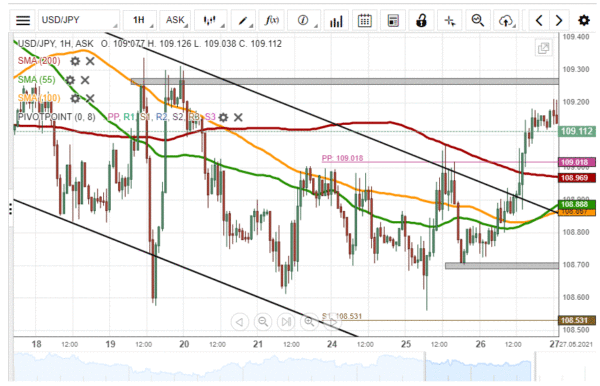Click the zoom-out magnifier on chart overlay

(x=263, y=321)
